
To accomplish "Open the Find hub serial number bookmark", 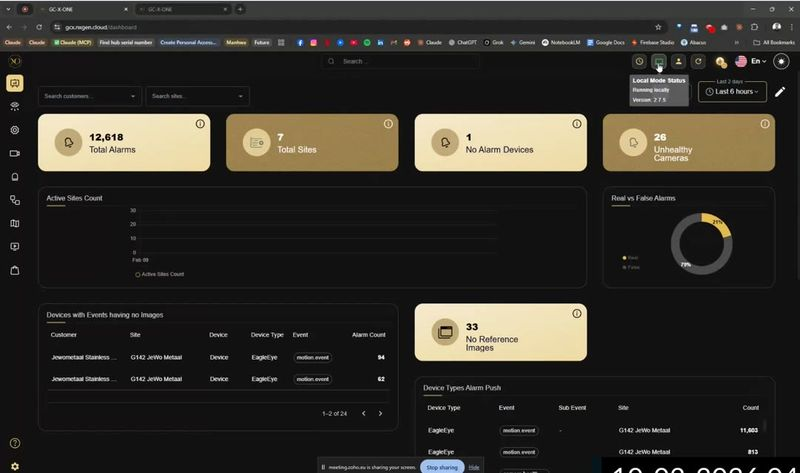I will pos(126,42).
